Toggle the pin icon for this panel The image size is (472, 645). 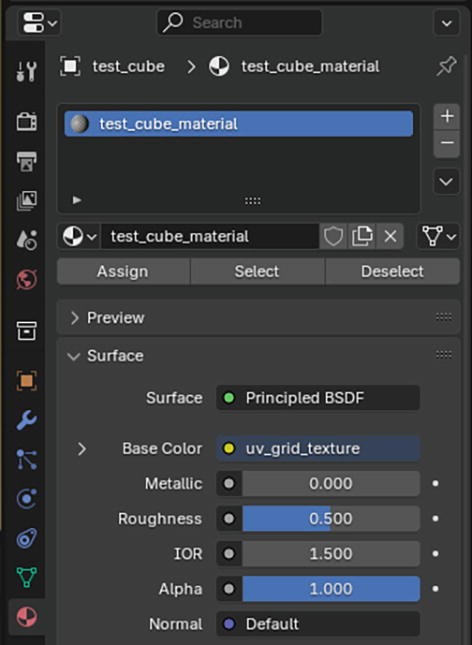tap(446, 66)
